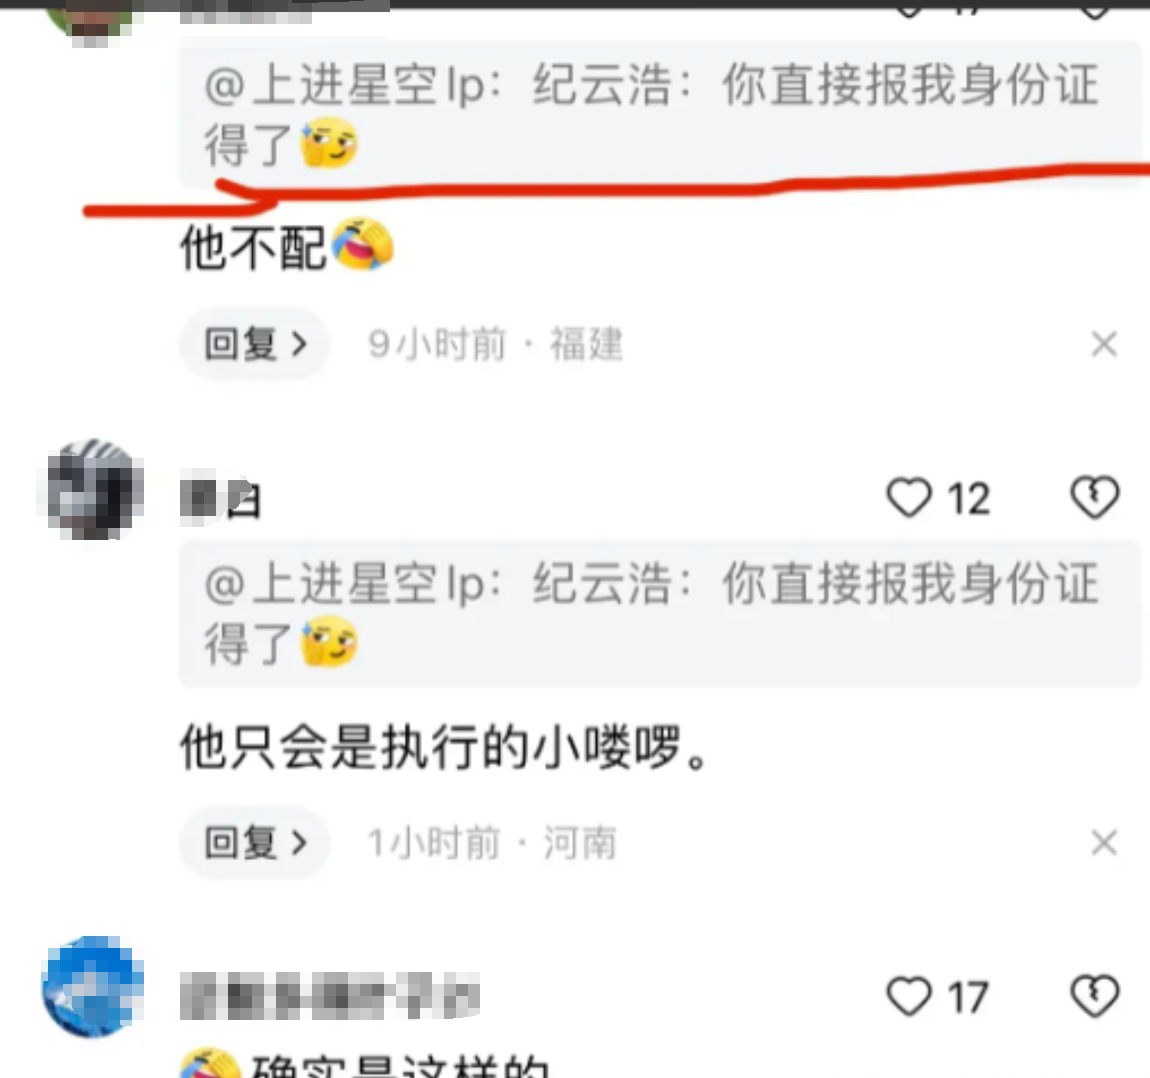Like the comment with 17 likes

coord(909,996)
